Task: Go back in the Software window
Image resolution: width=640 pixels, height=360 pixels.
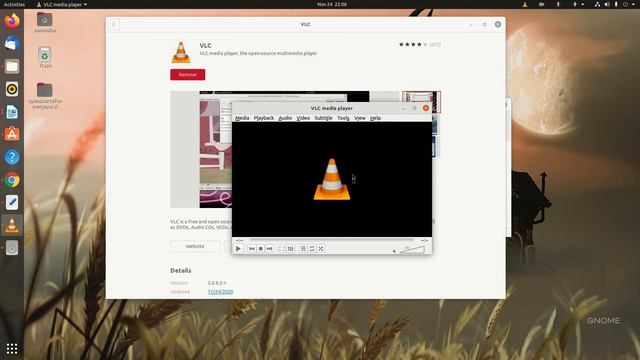Action: [x=114, y=24]
